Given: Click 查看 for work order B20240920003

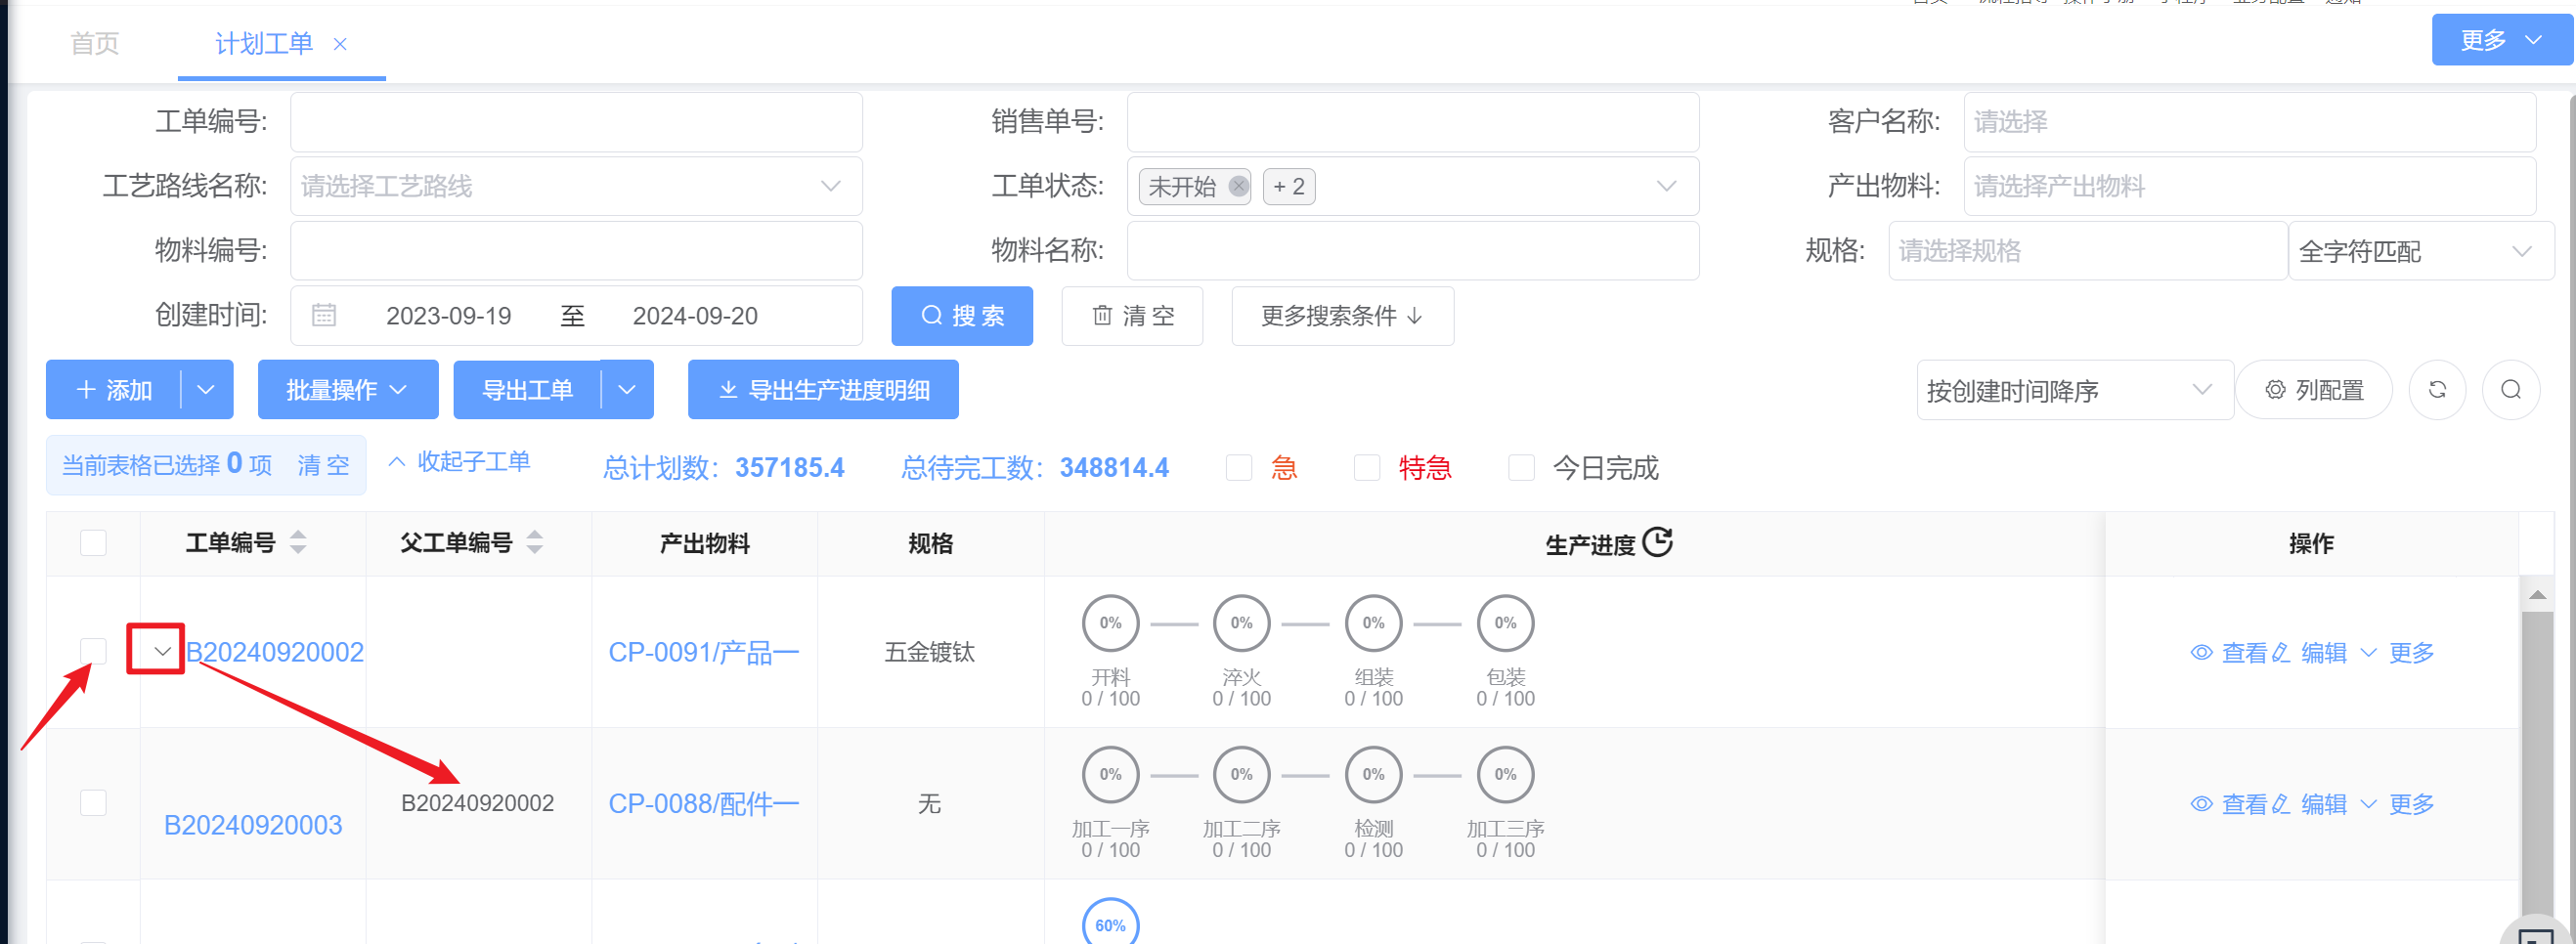Looking at the screenshot, I should 2228,805.
